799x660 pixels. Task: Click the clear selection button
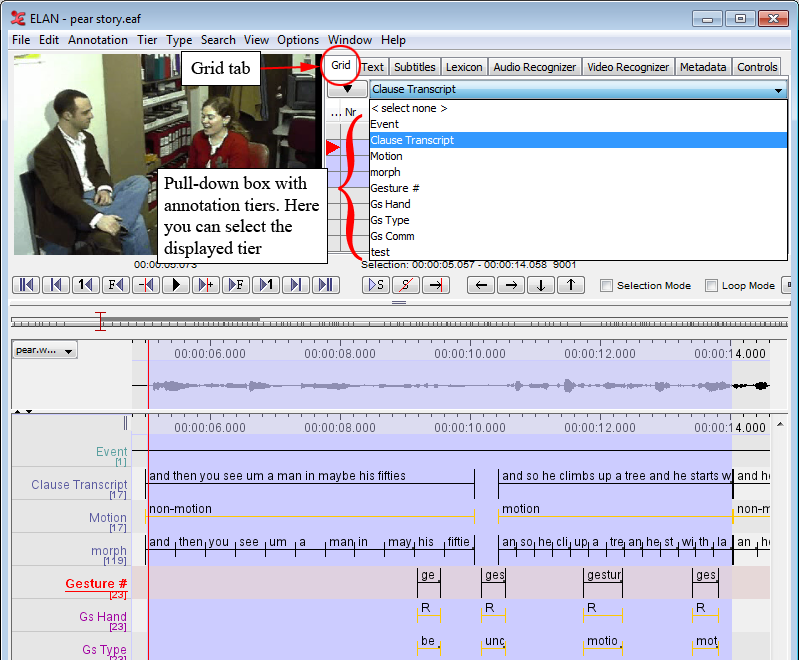tap(405, 285)
